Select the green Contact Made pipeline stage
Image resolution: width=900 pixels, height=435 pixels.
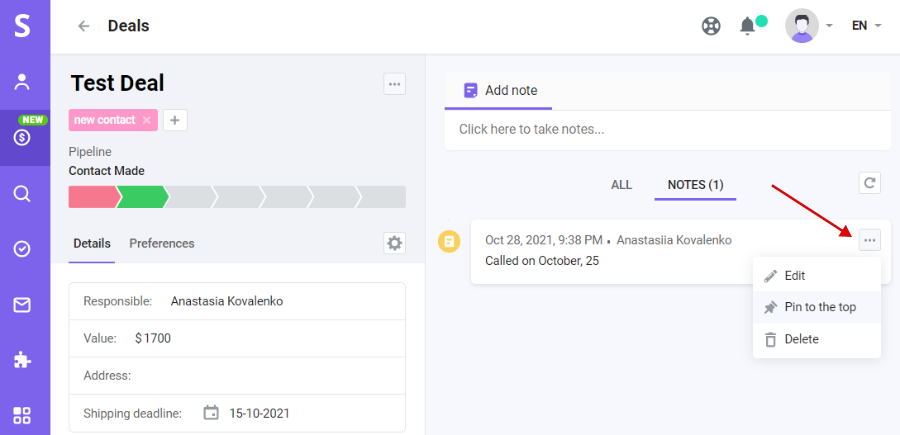tap(142, 197)
